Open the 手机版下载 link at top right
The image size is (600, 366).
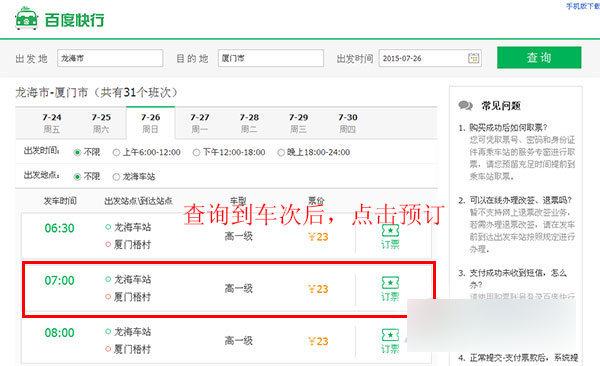tap(583, 6)
